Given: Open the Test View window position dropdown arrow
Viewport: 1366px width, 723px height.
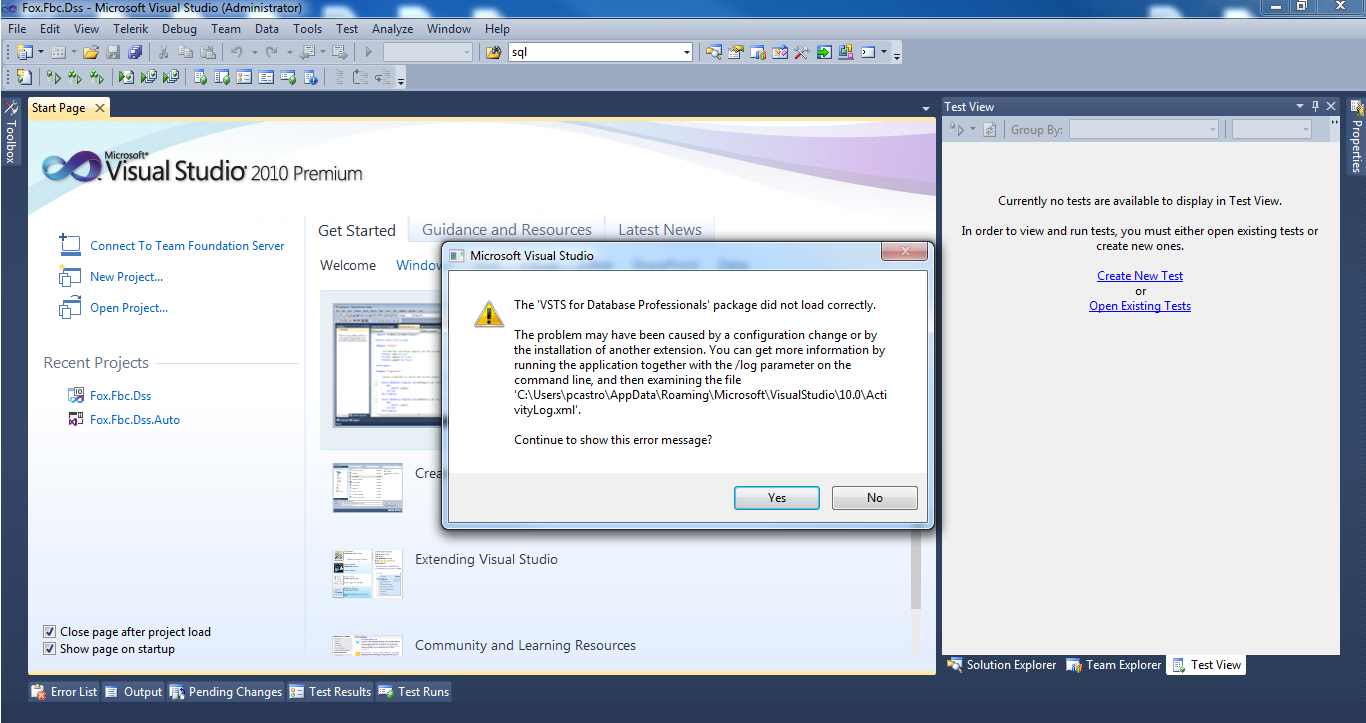Looking at the screenshot, I should click(1300, 106).
